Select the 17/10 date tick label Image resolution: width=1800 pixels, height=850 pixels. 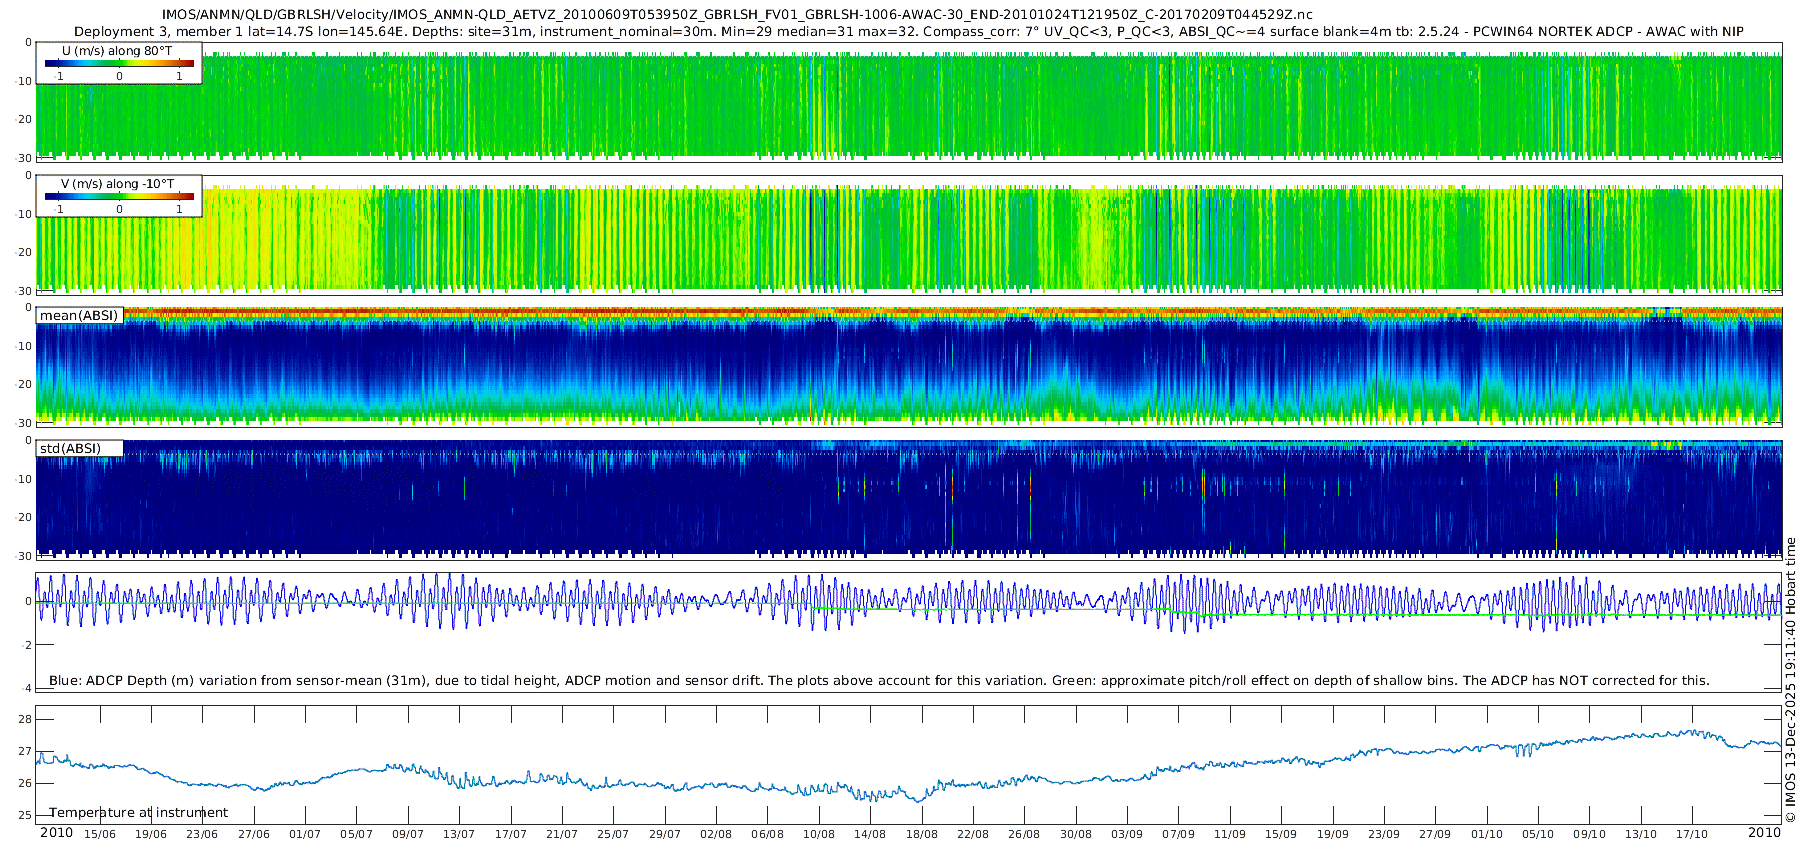point(1692,834)
